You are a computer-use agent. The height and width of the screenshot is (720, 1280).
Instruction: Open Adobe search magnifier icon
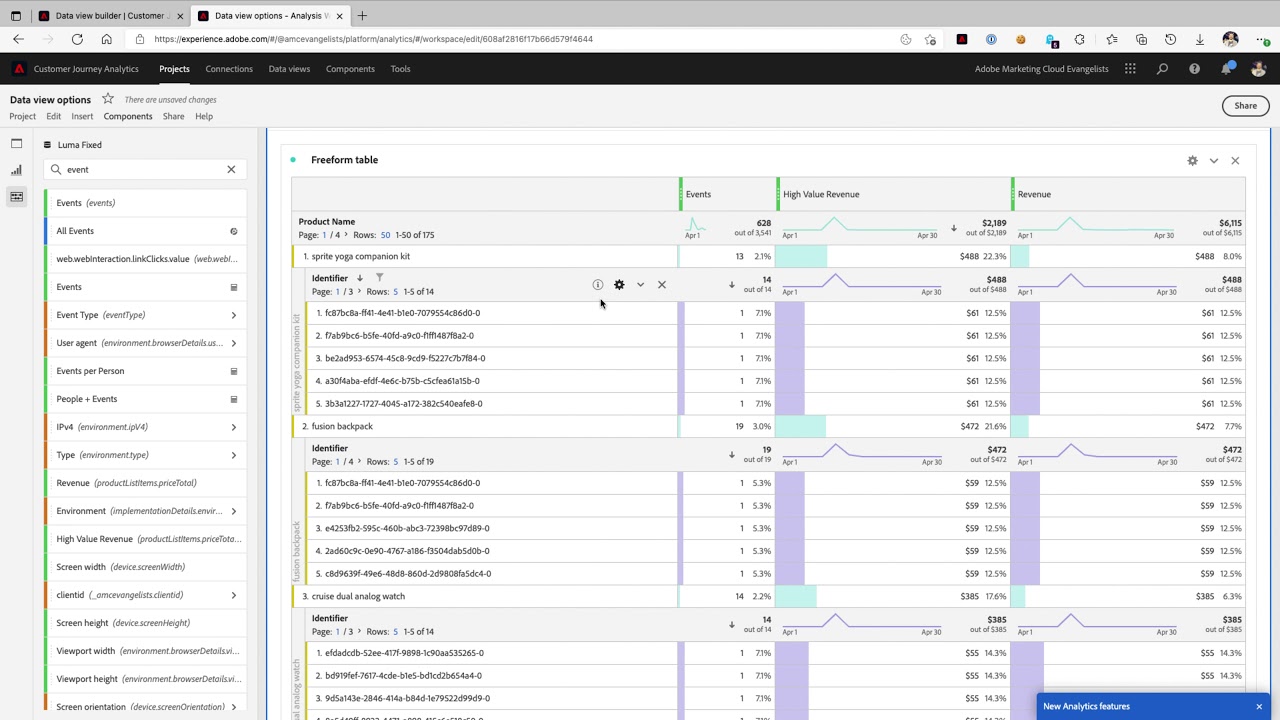click(1162, 69)
